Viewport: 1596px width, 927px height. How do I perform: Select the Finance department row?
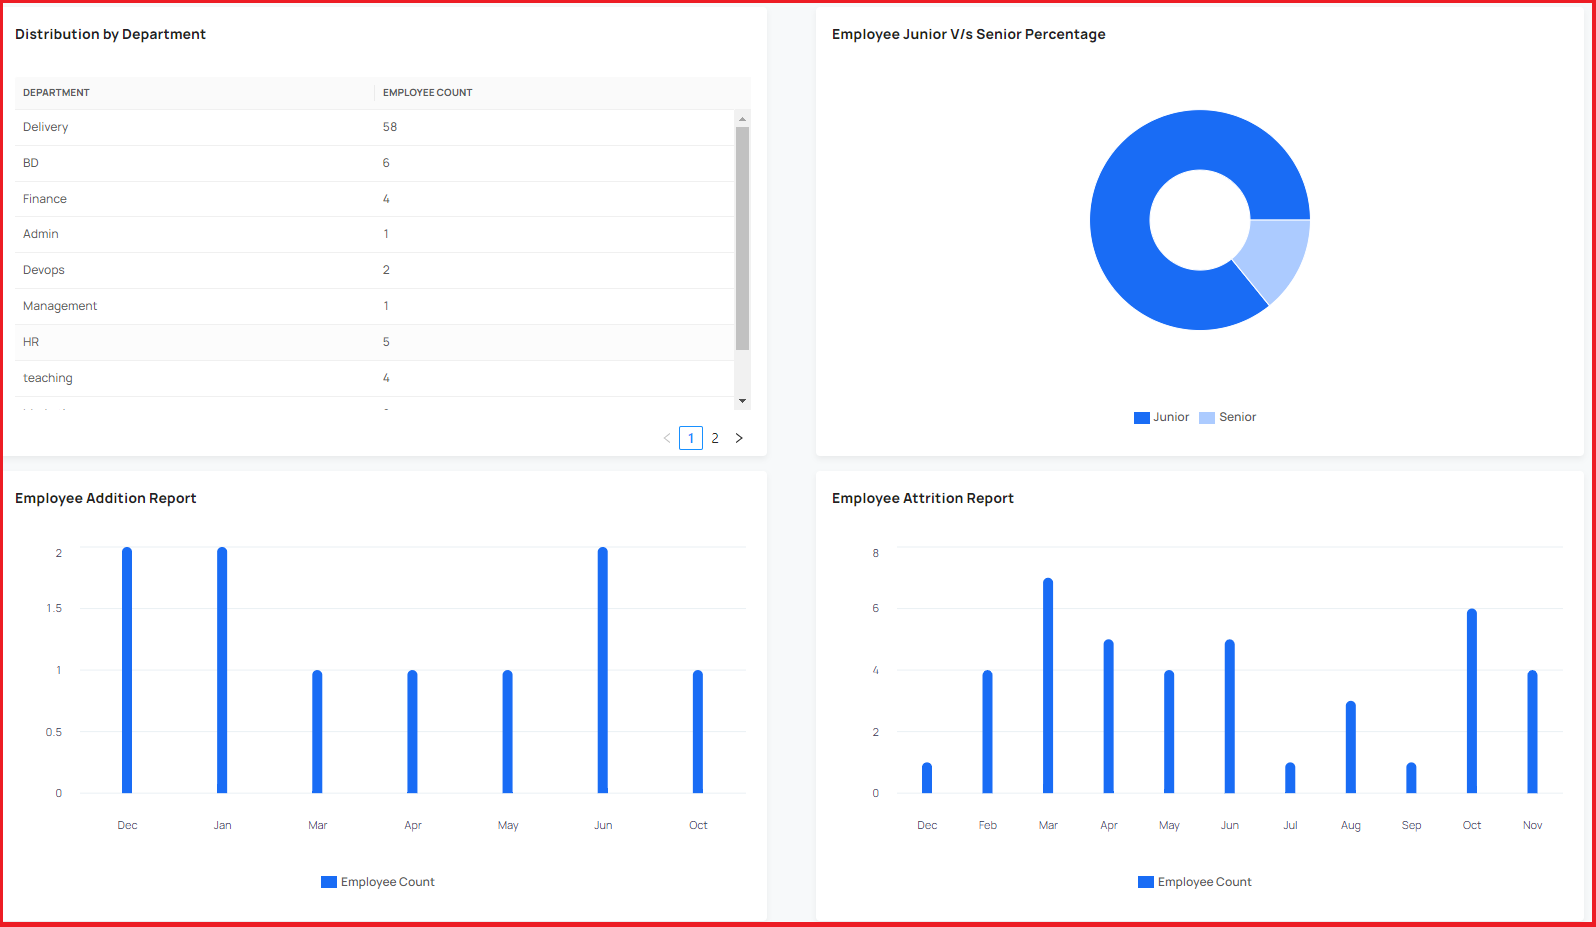[375, 199]
